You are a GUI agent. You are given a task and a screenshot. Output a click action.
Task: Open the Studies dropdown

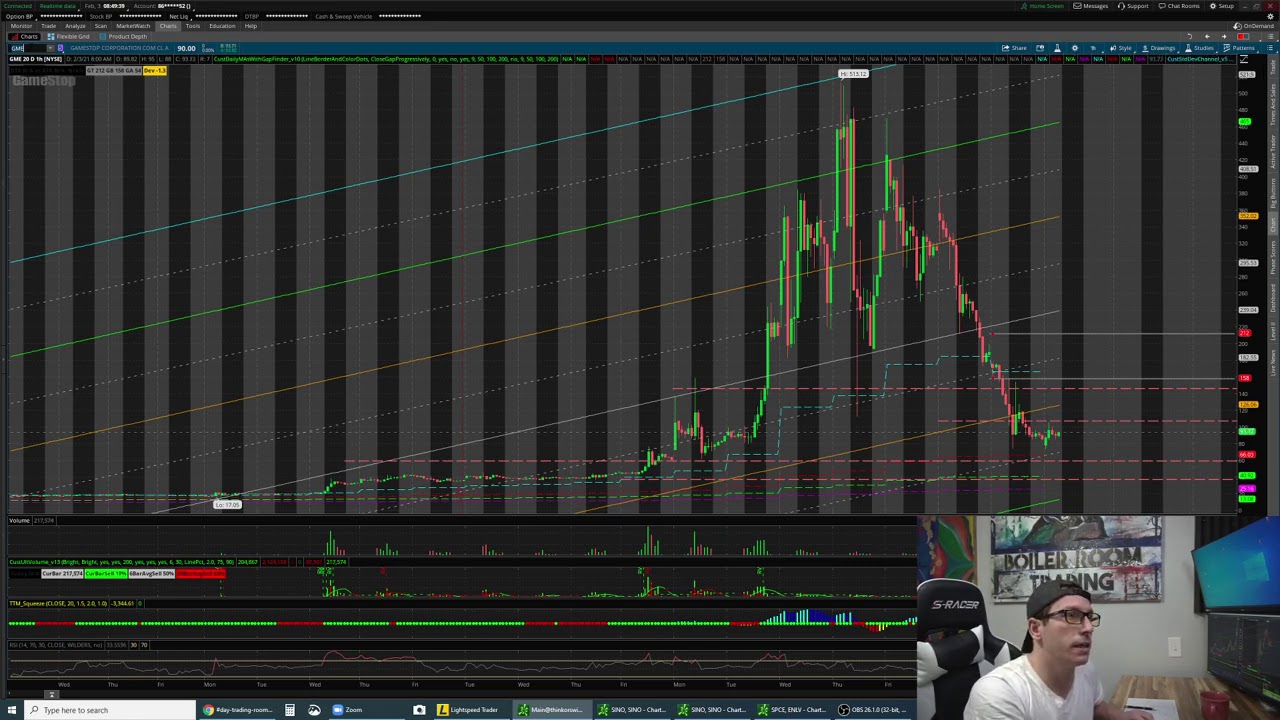(1198, 48)
